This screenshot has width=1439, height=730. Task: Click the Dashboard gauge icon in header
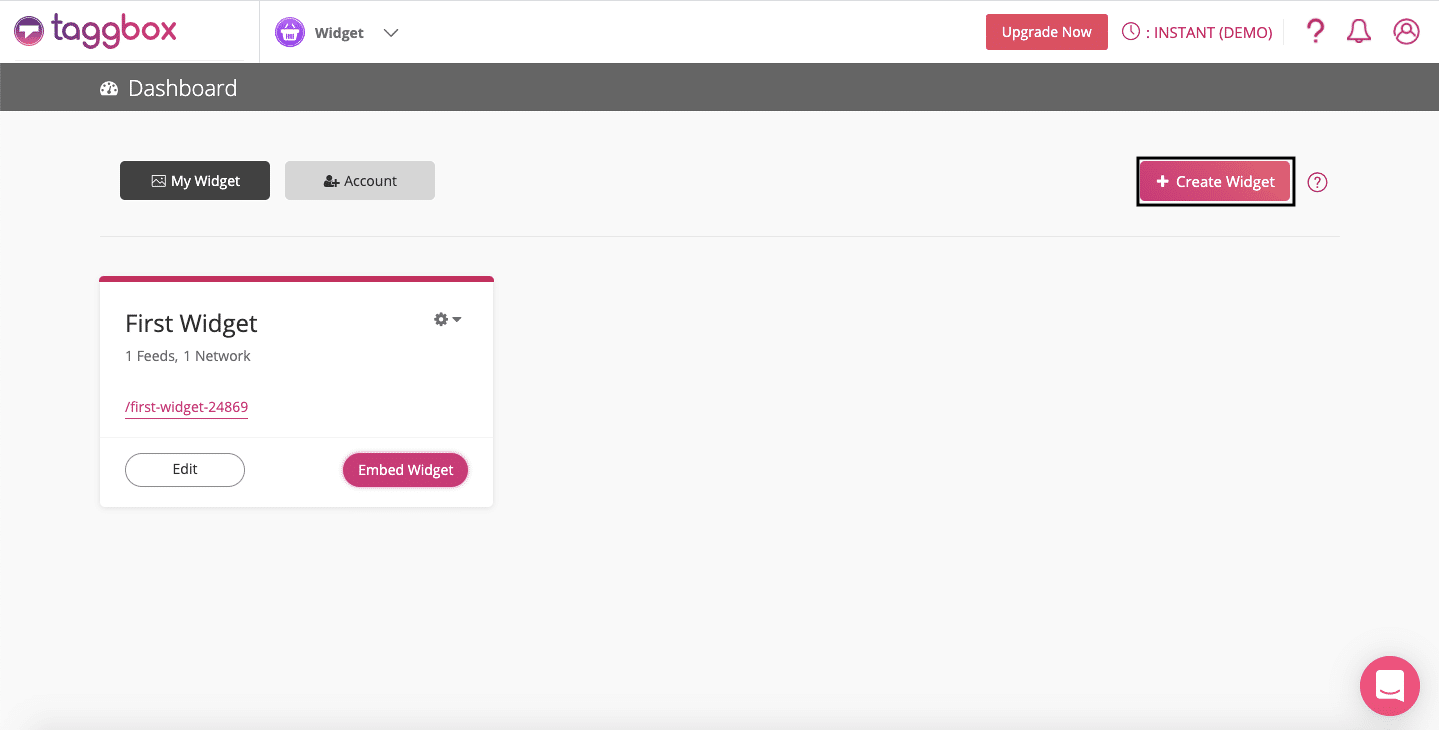pyautogui.click(x=109, y=89)
